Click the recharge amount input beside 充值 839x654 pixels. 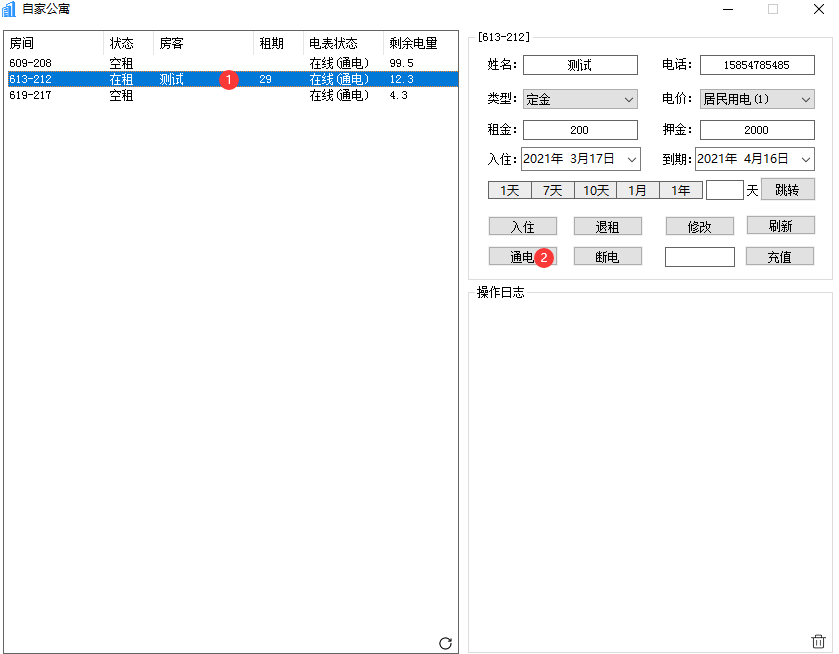point(699,257)
